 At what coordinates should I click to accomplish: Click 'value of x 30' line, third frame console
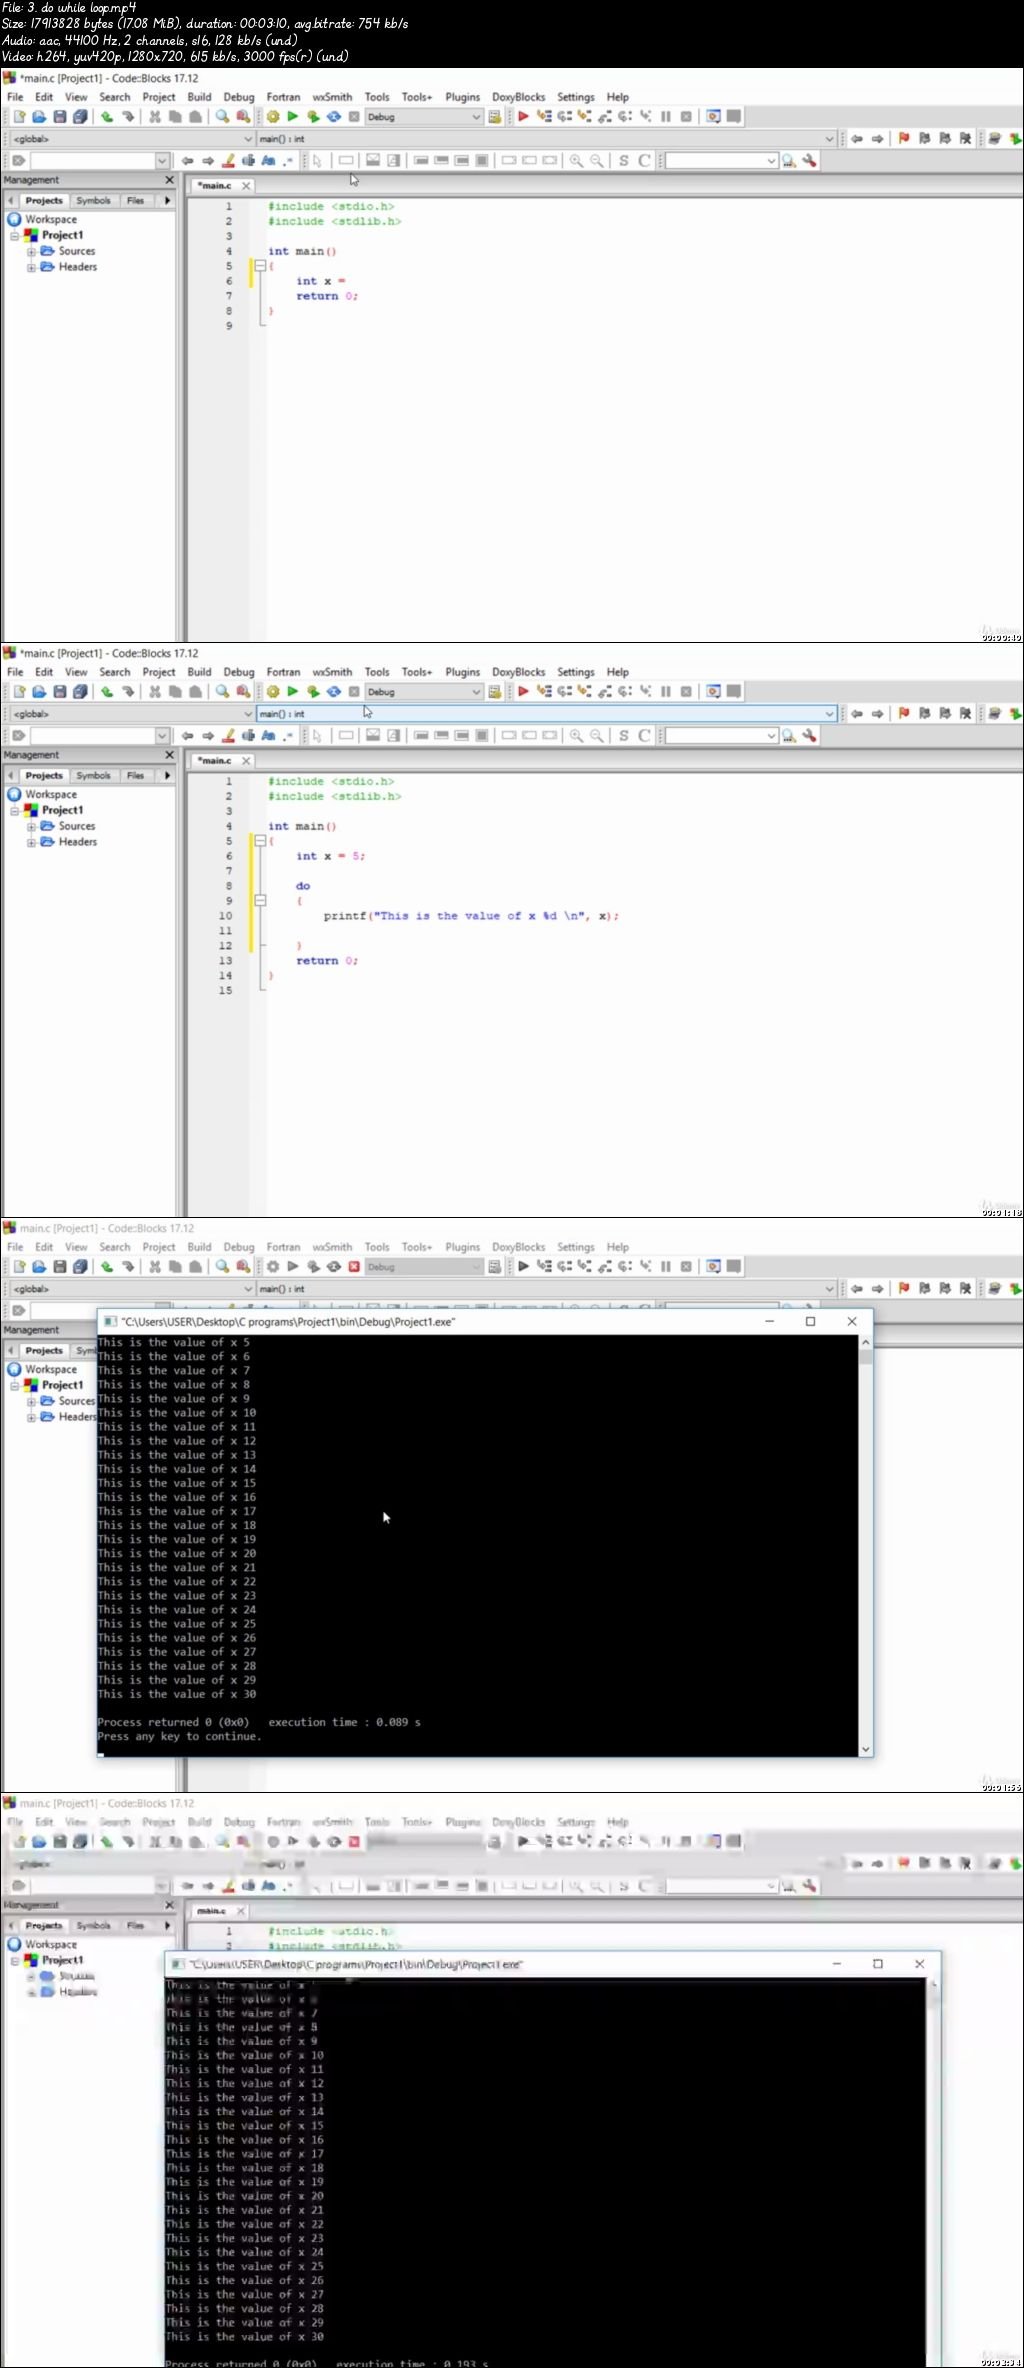click(x=176, y=1694)
